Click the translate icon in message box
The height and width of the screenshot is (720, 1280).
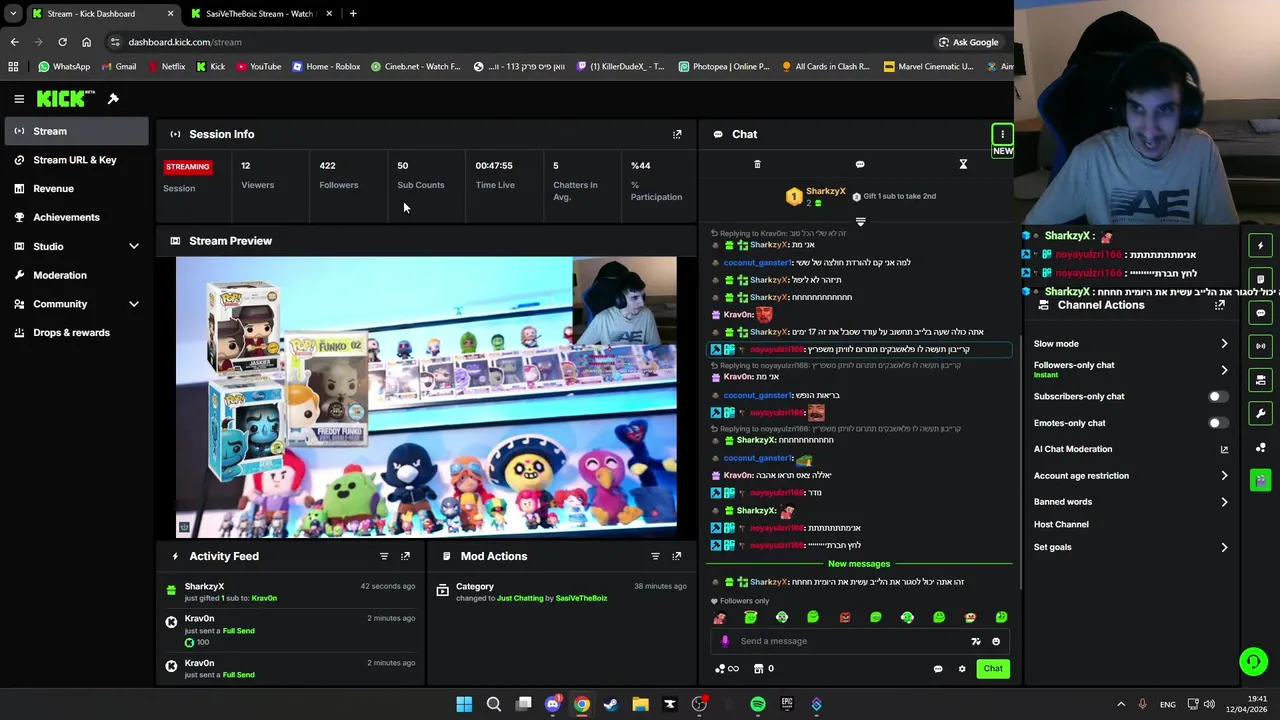[x=976, y=642]
